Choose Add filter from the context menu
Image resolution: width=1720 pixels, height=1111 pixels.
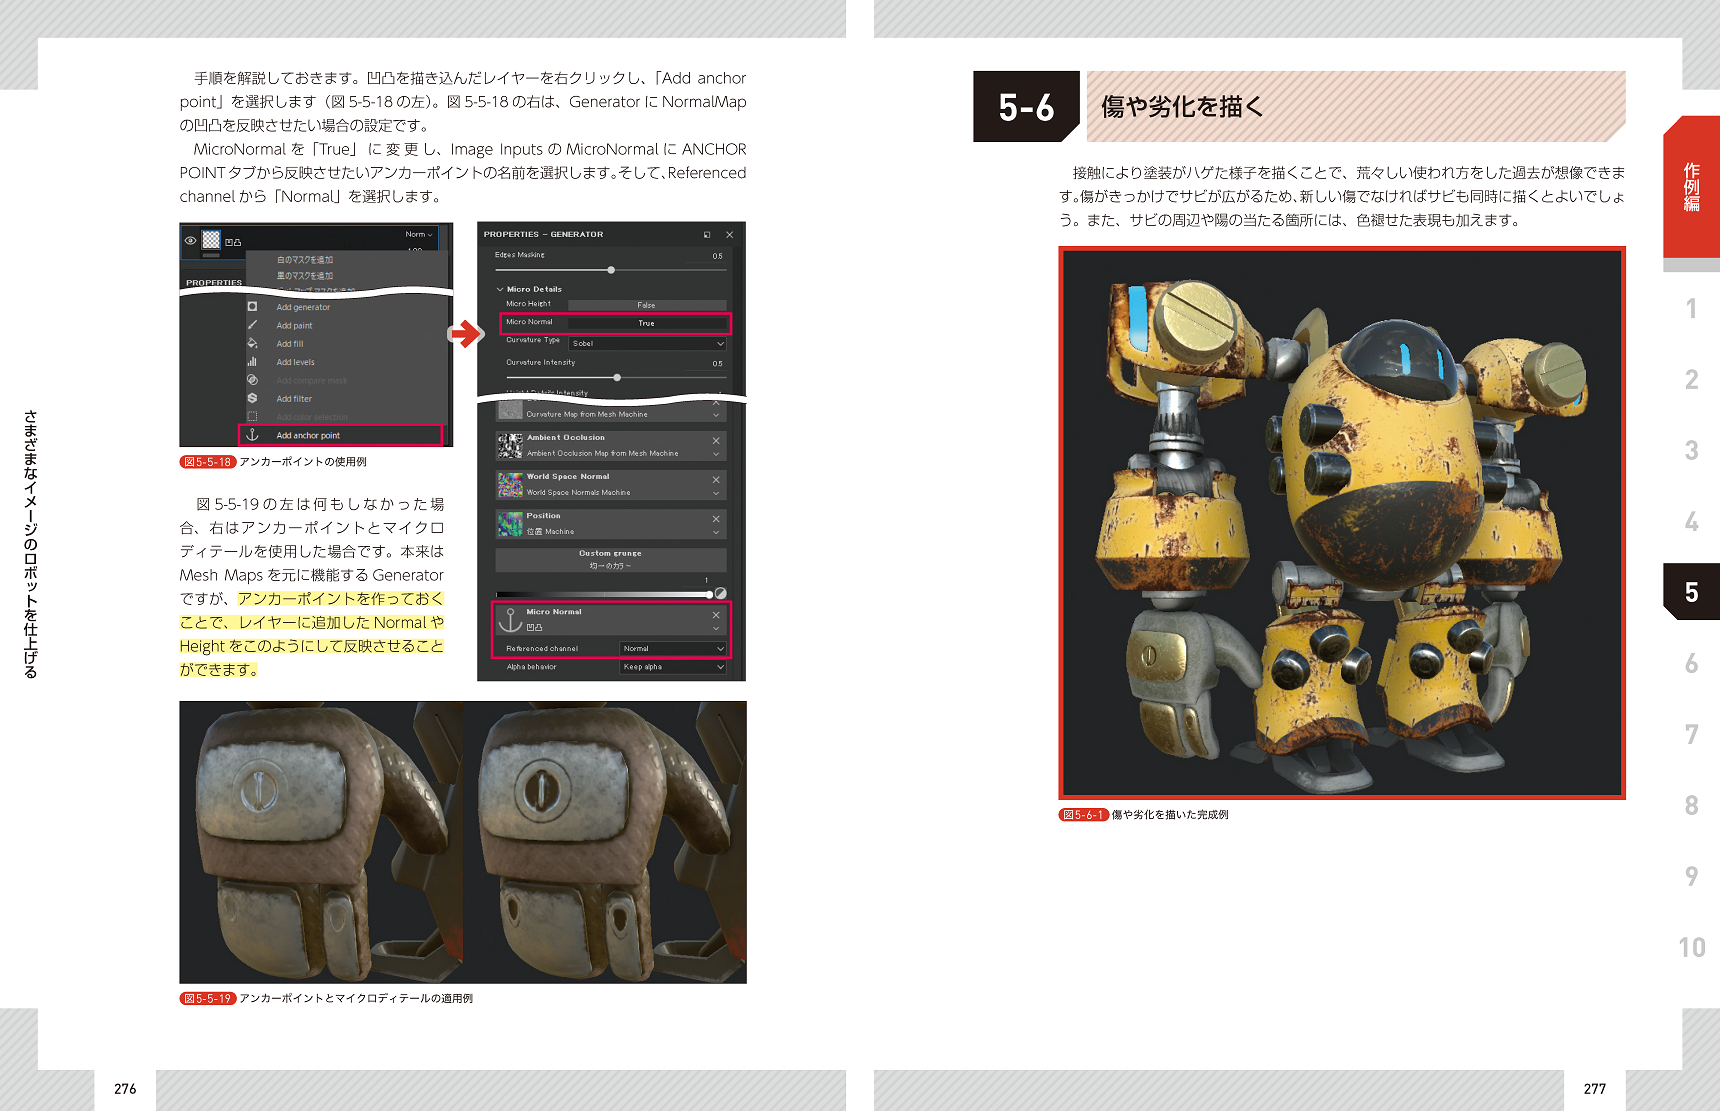294,399
